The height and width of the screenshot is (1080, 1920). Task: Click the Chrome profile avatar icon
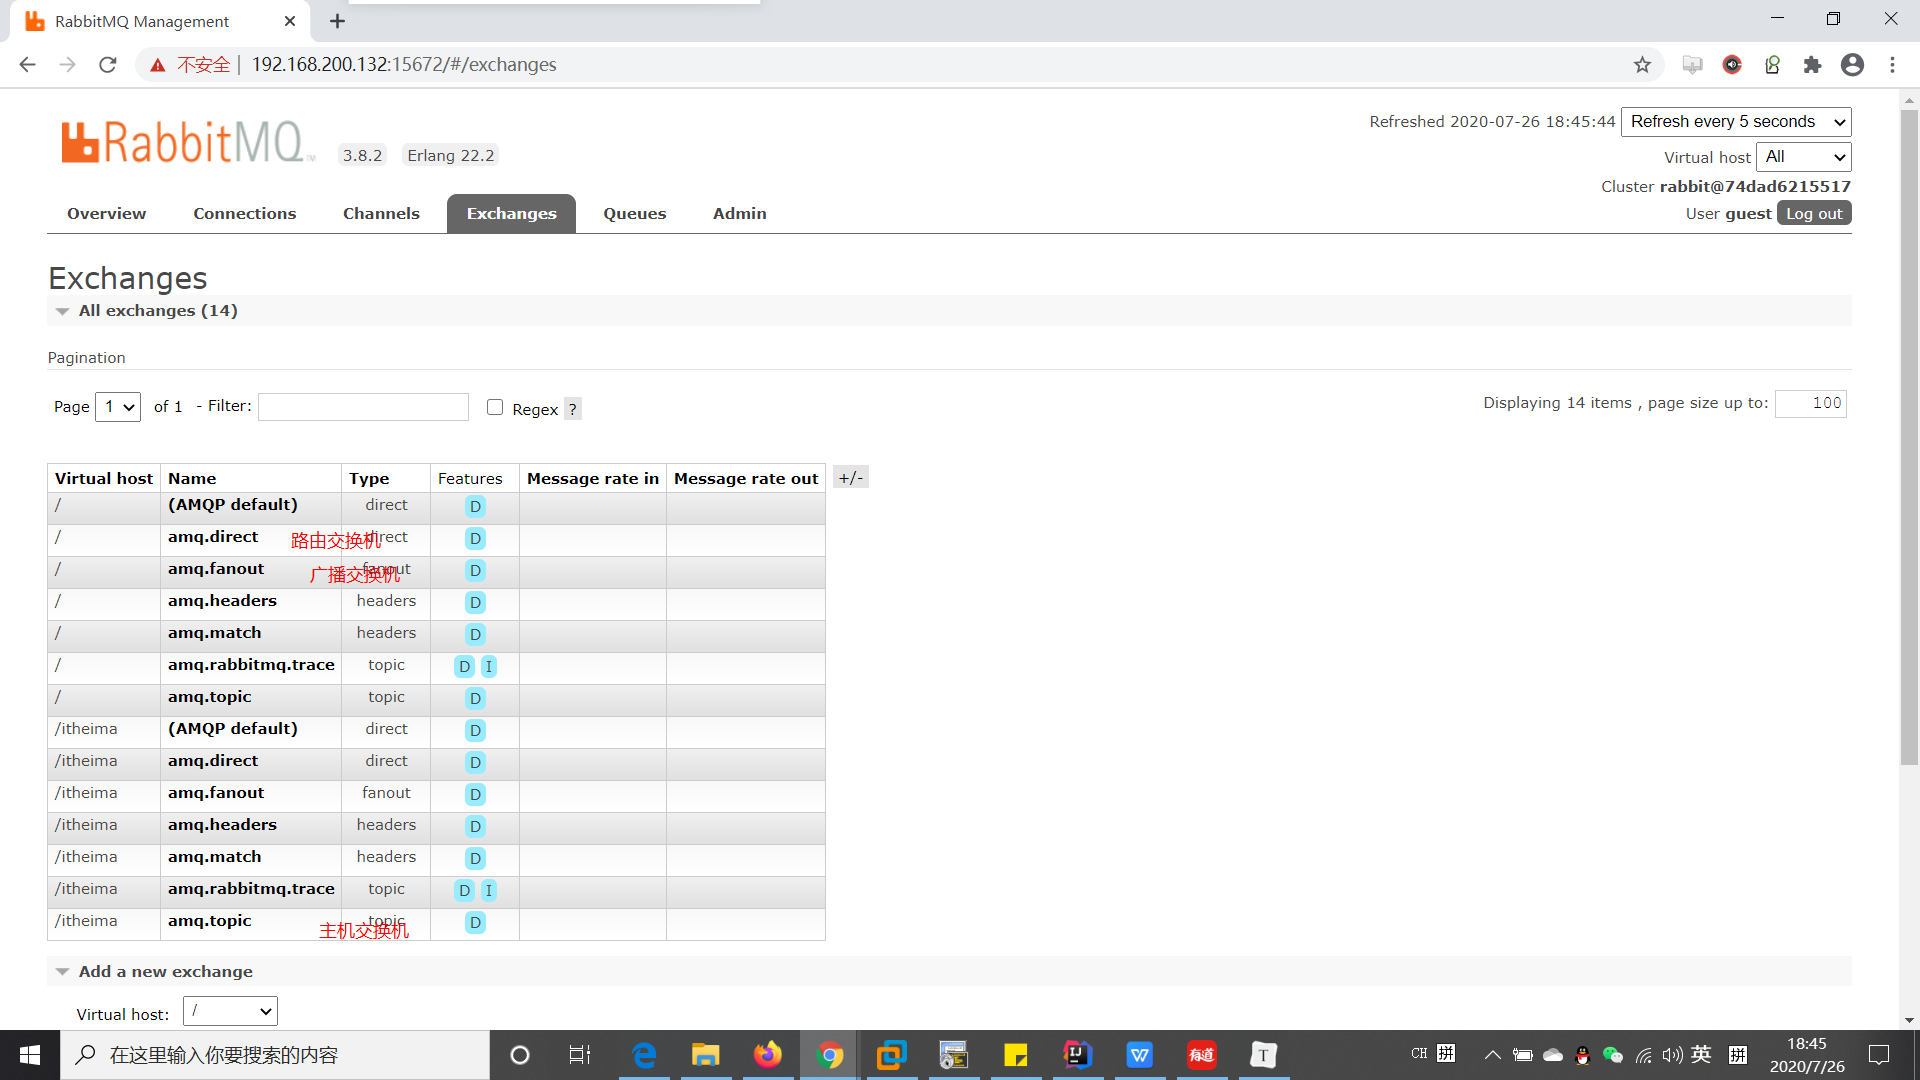pos(1852,65)
